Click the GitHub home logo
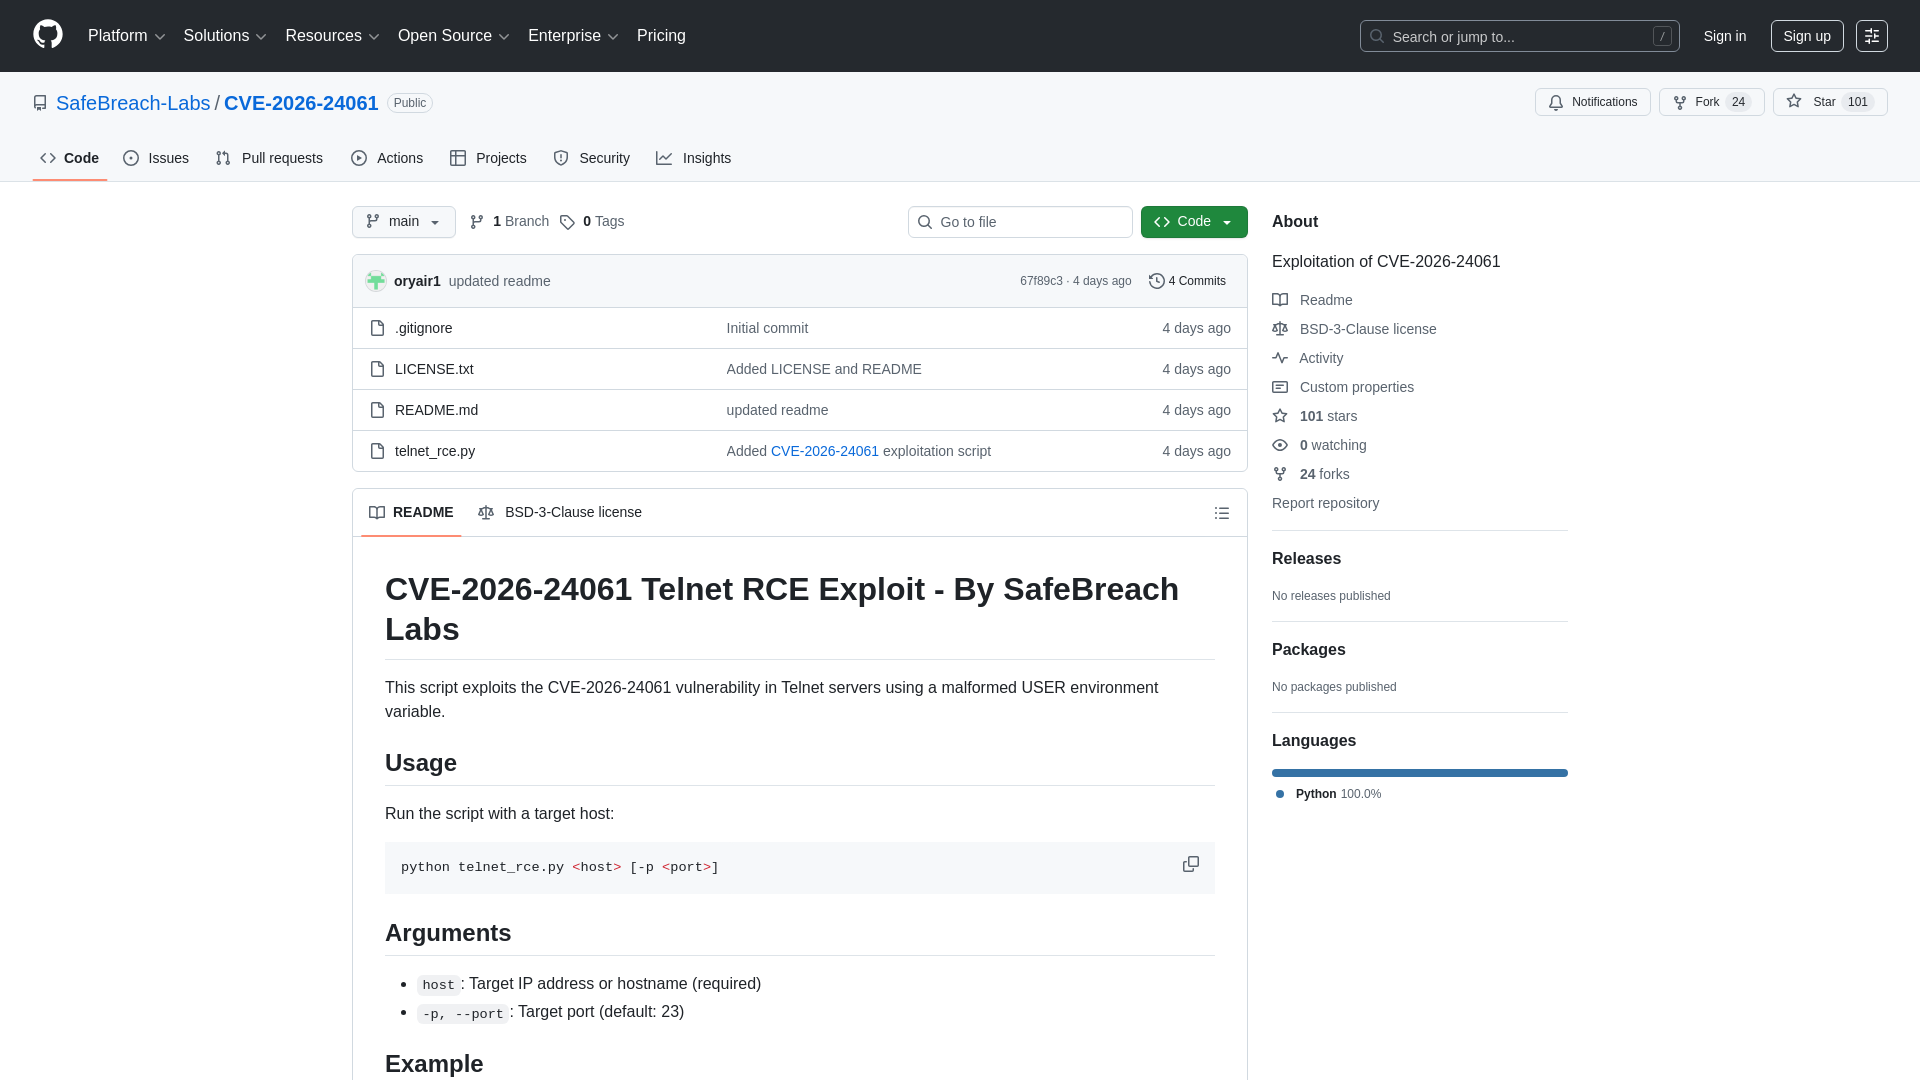 [46, 35]
